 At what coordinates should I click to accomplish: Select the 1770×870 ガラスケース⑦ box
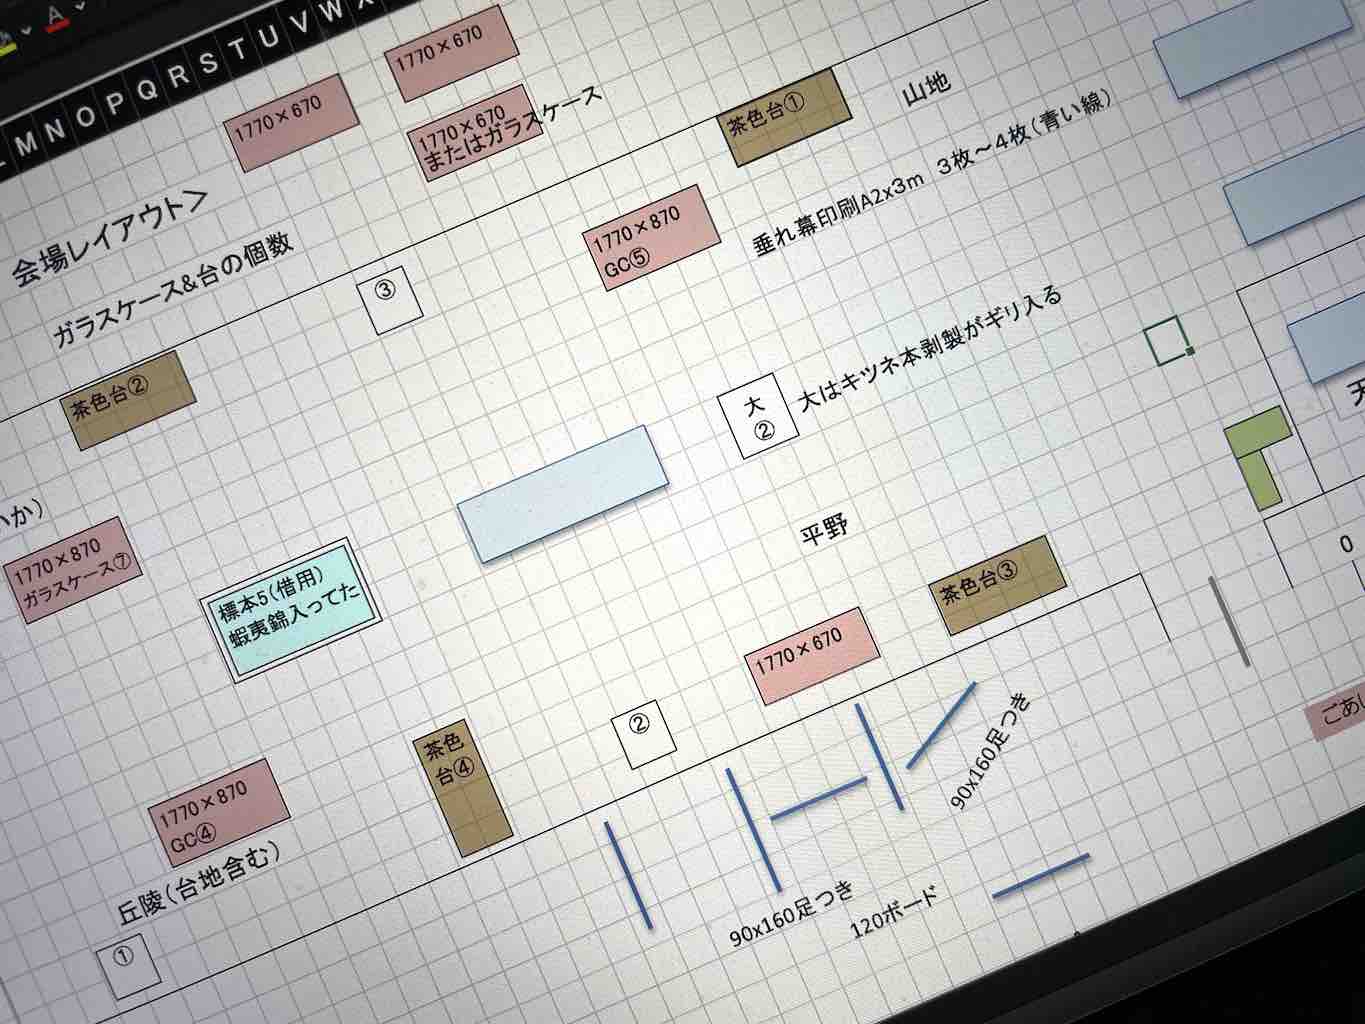click(x=72, y=570)
